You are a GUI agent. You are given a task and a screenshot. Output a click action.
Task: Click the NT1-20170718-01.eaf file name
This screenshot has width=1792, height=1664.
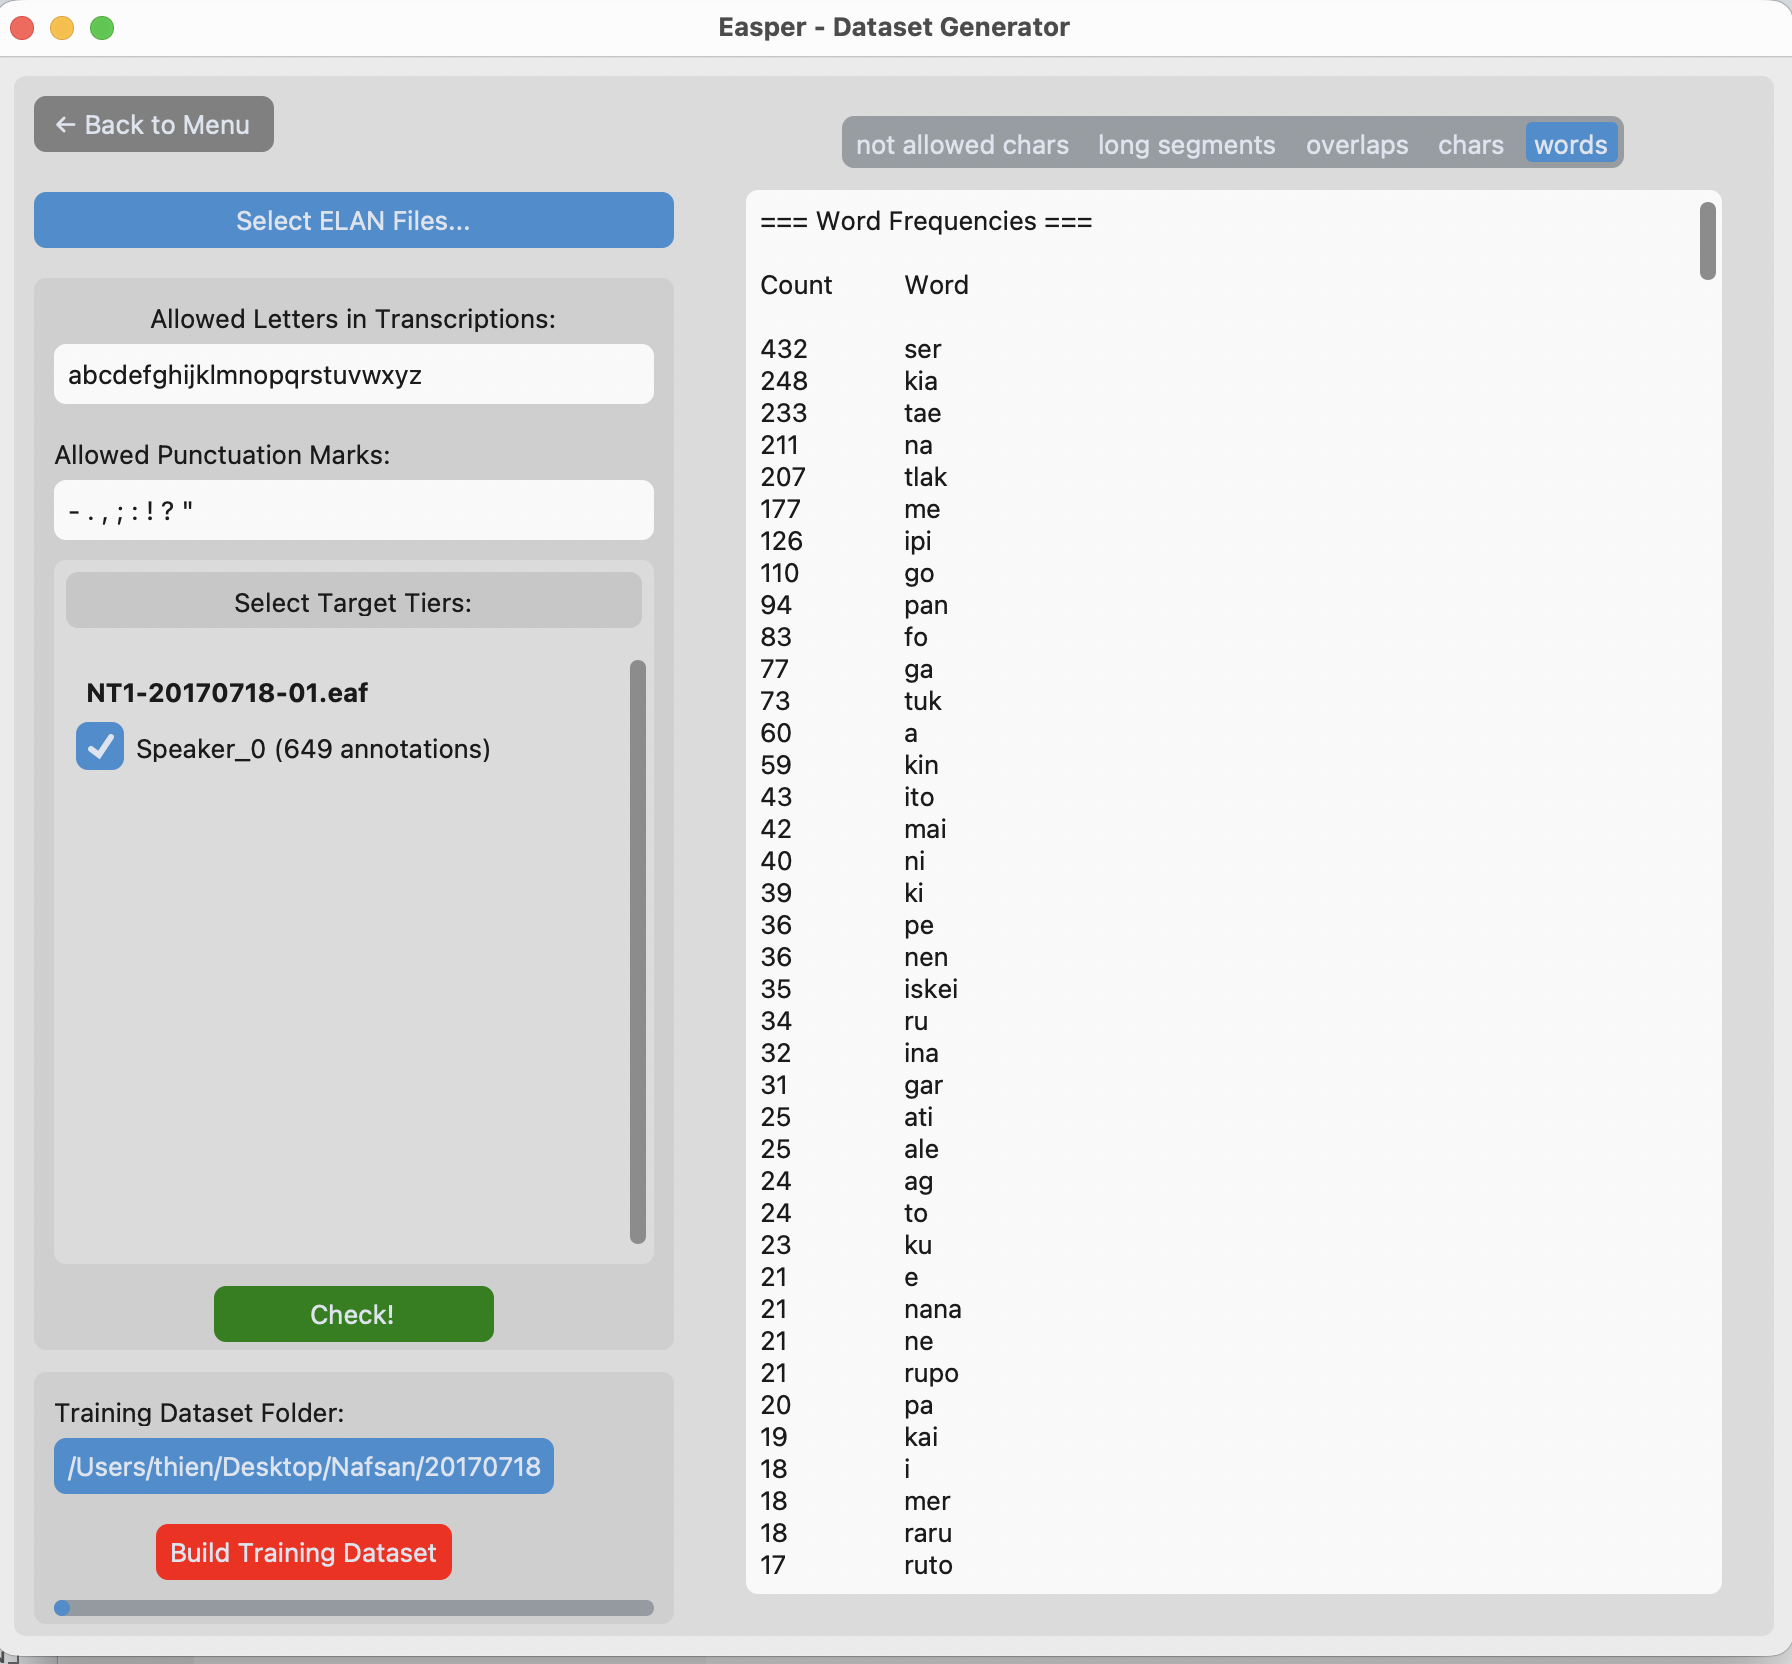click(x=227, y=693)
